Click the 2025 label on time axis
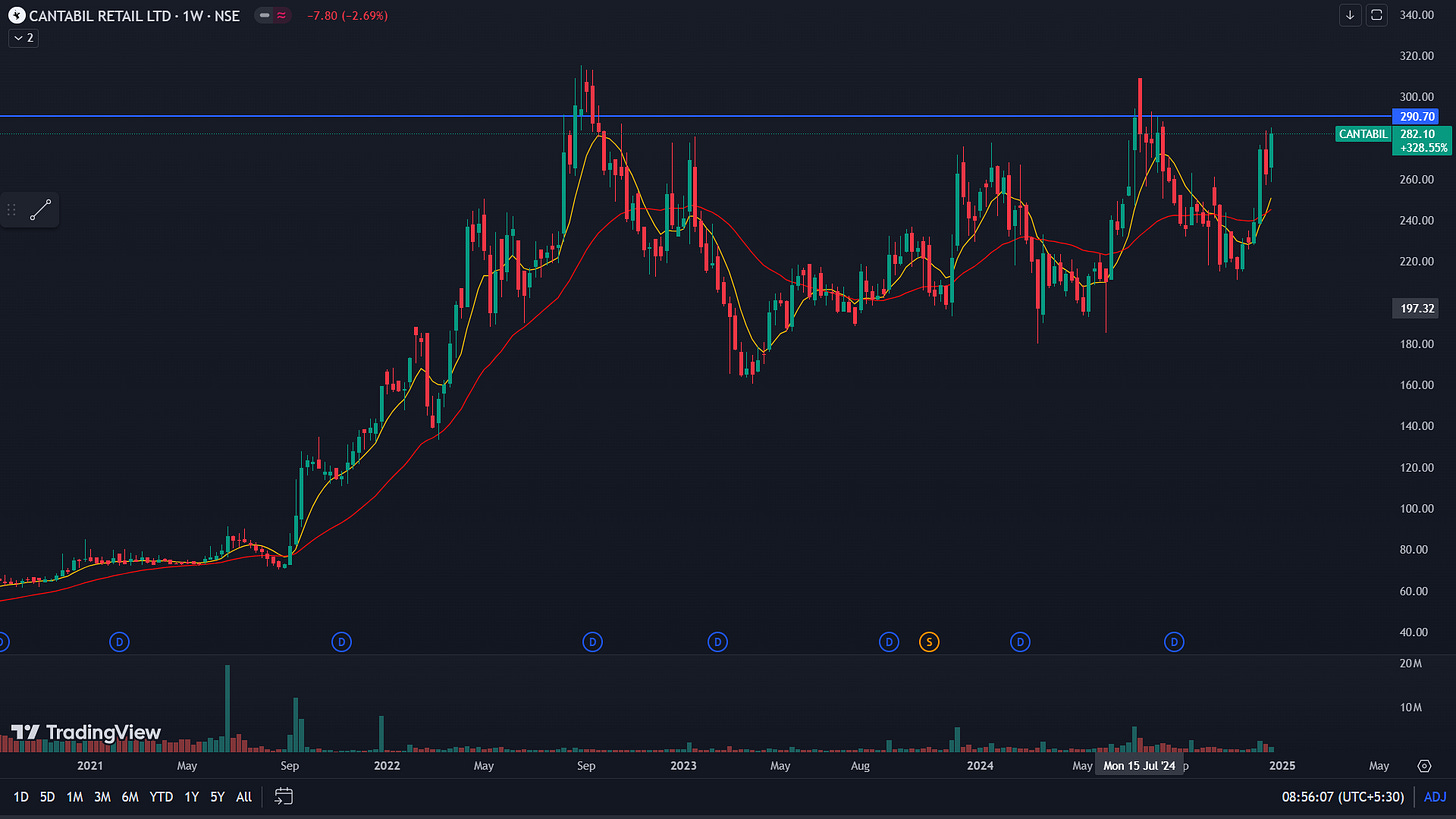1456x819 pixels. click(1282, 766)
